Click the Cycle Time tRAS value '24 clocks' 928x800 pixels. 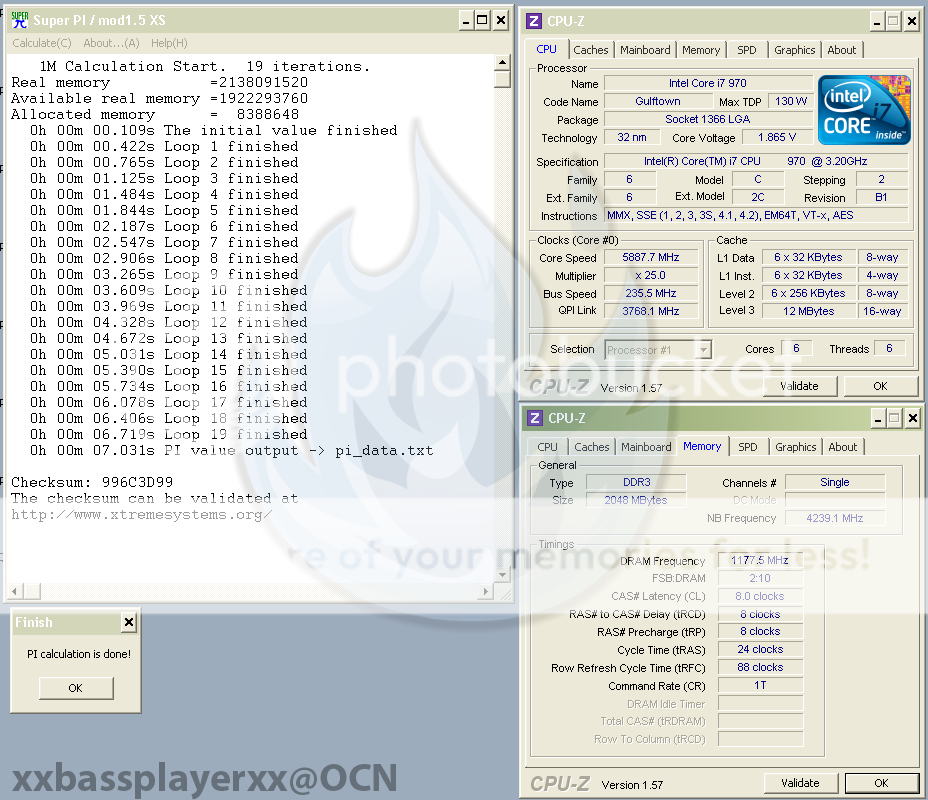click(760, 650)
